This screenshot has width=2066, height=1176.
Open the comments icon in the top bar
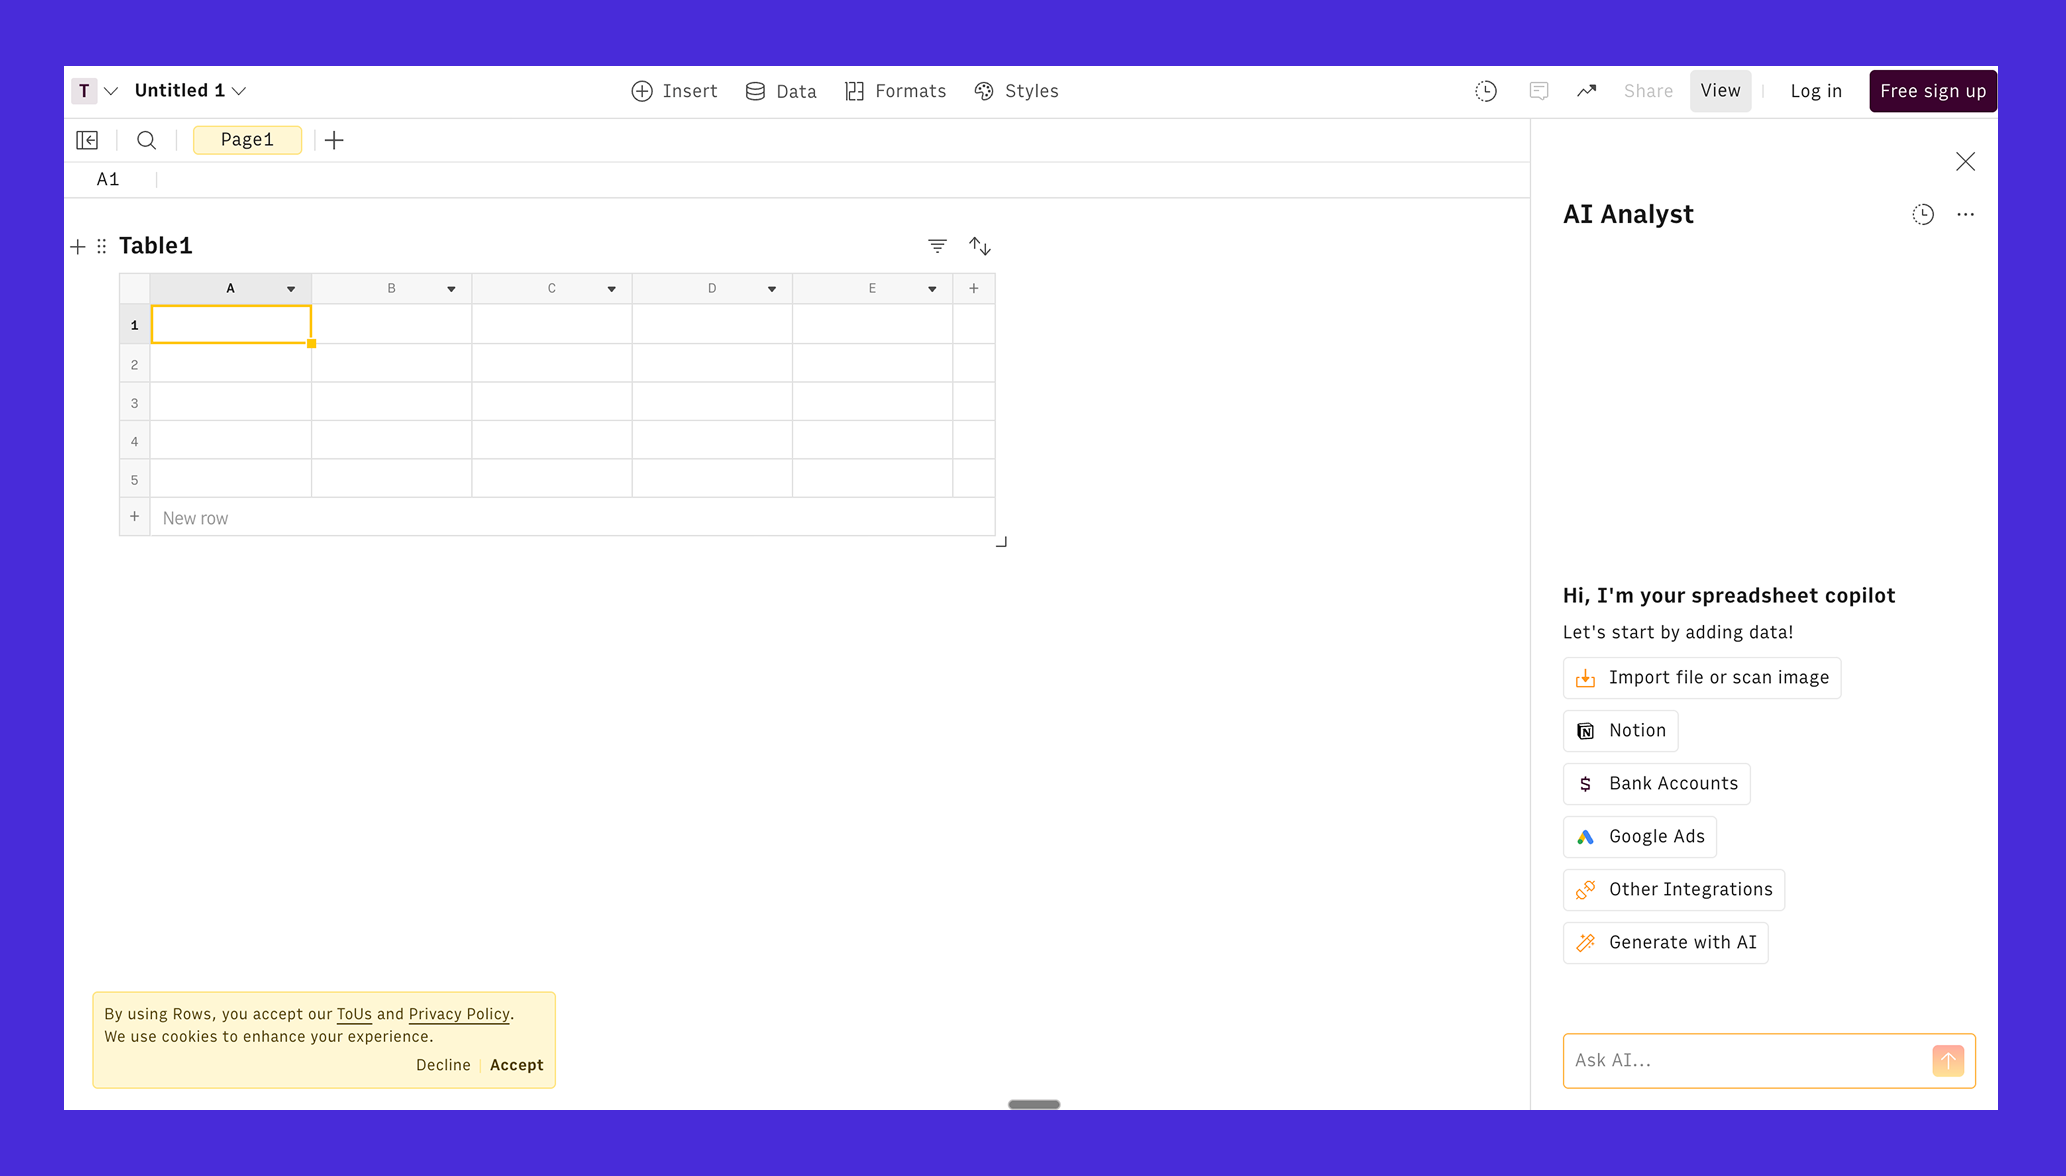[1539, 91]
